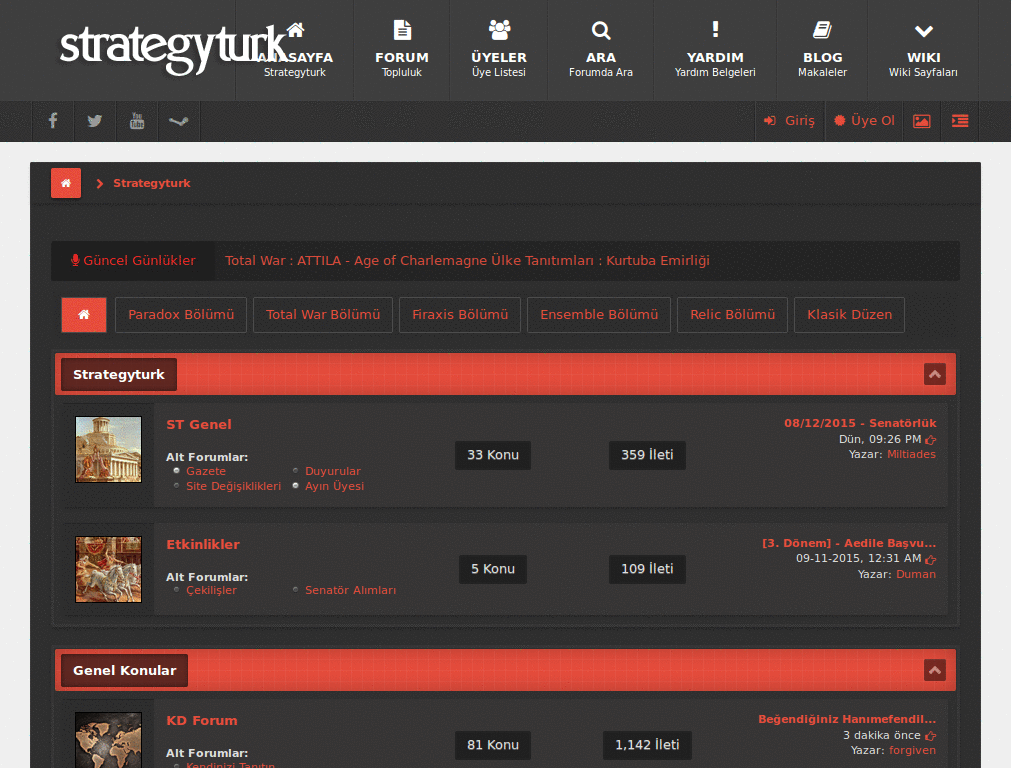
Task: Open the image gallery icon in top bar
Action: [921, 121]
